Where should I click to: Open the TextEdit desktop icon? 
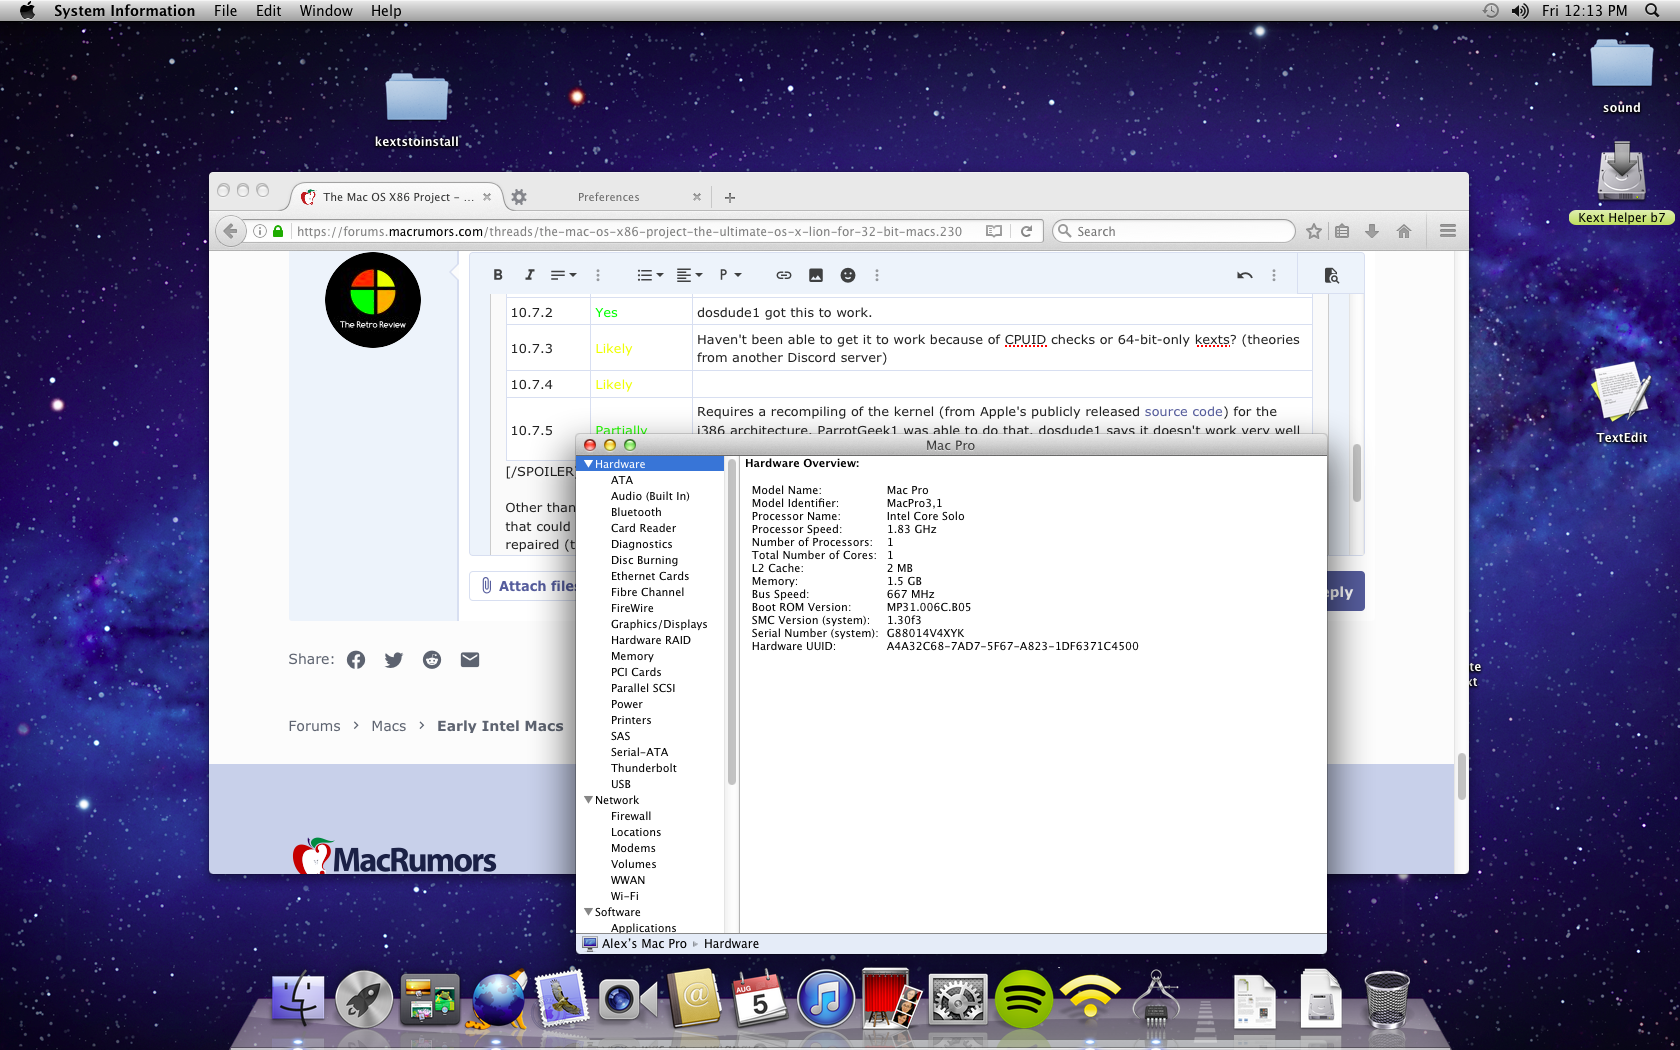coord(1621,403)
